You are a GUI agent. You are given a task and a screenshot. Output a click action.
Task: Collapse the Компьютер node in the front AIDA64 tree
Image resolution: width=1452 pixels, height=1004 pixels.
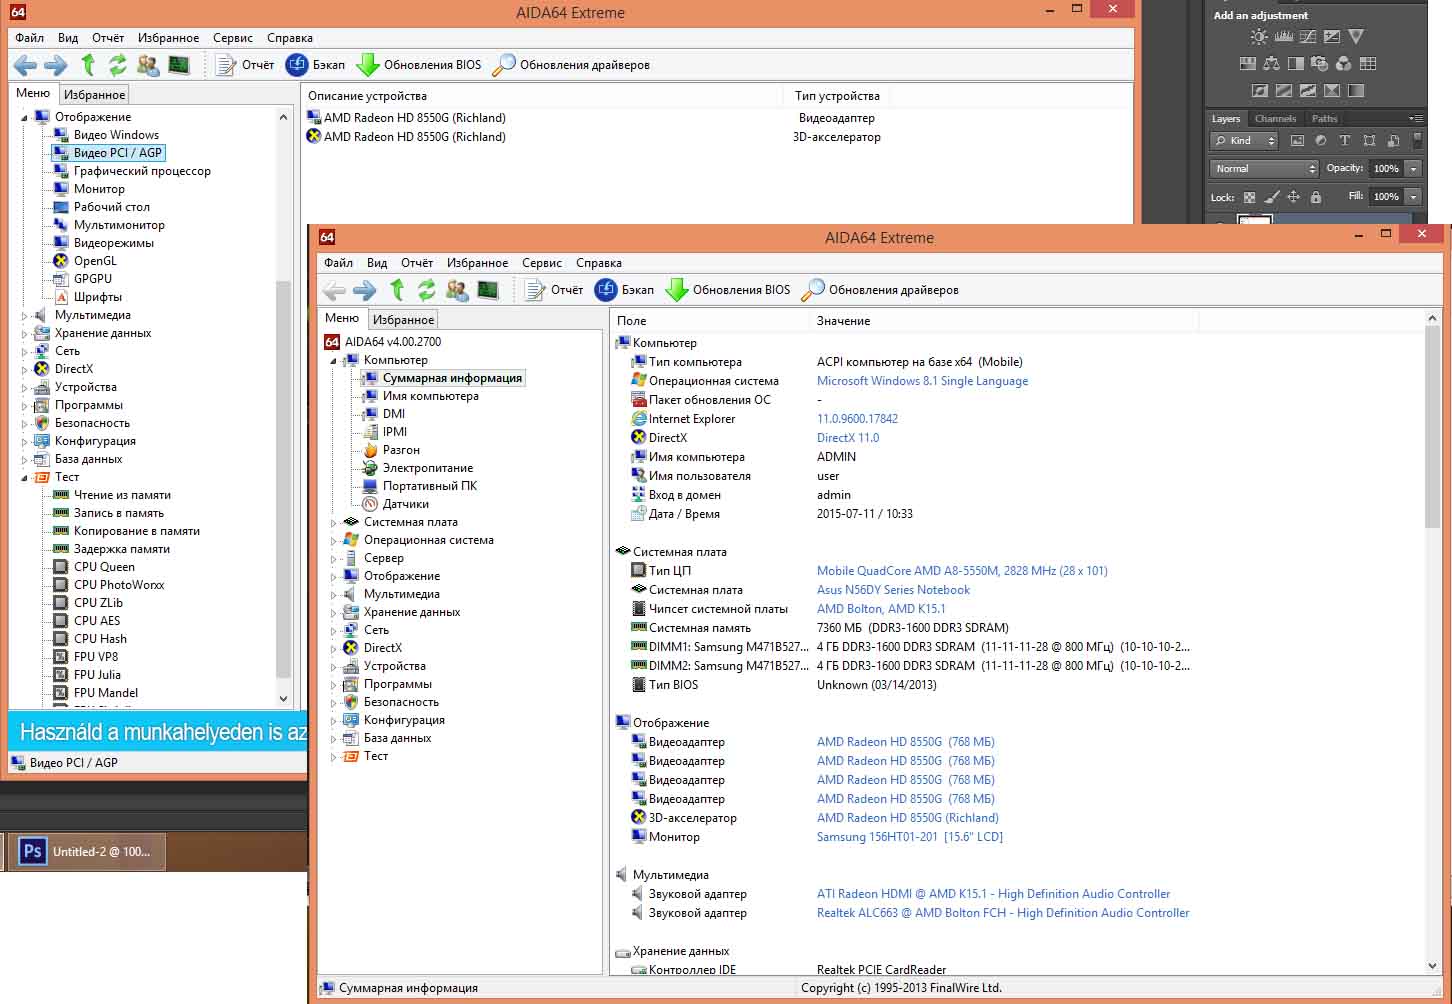coord(334,361)
